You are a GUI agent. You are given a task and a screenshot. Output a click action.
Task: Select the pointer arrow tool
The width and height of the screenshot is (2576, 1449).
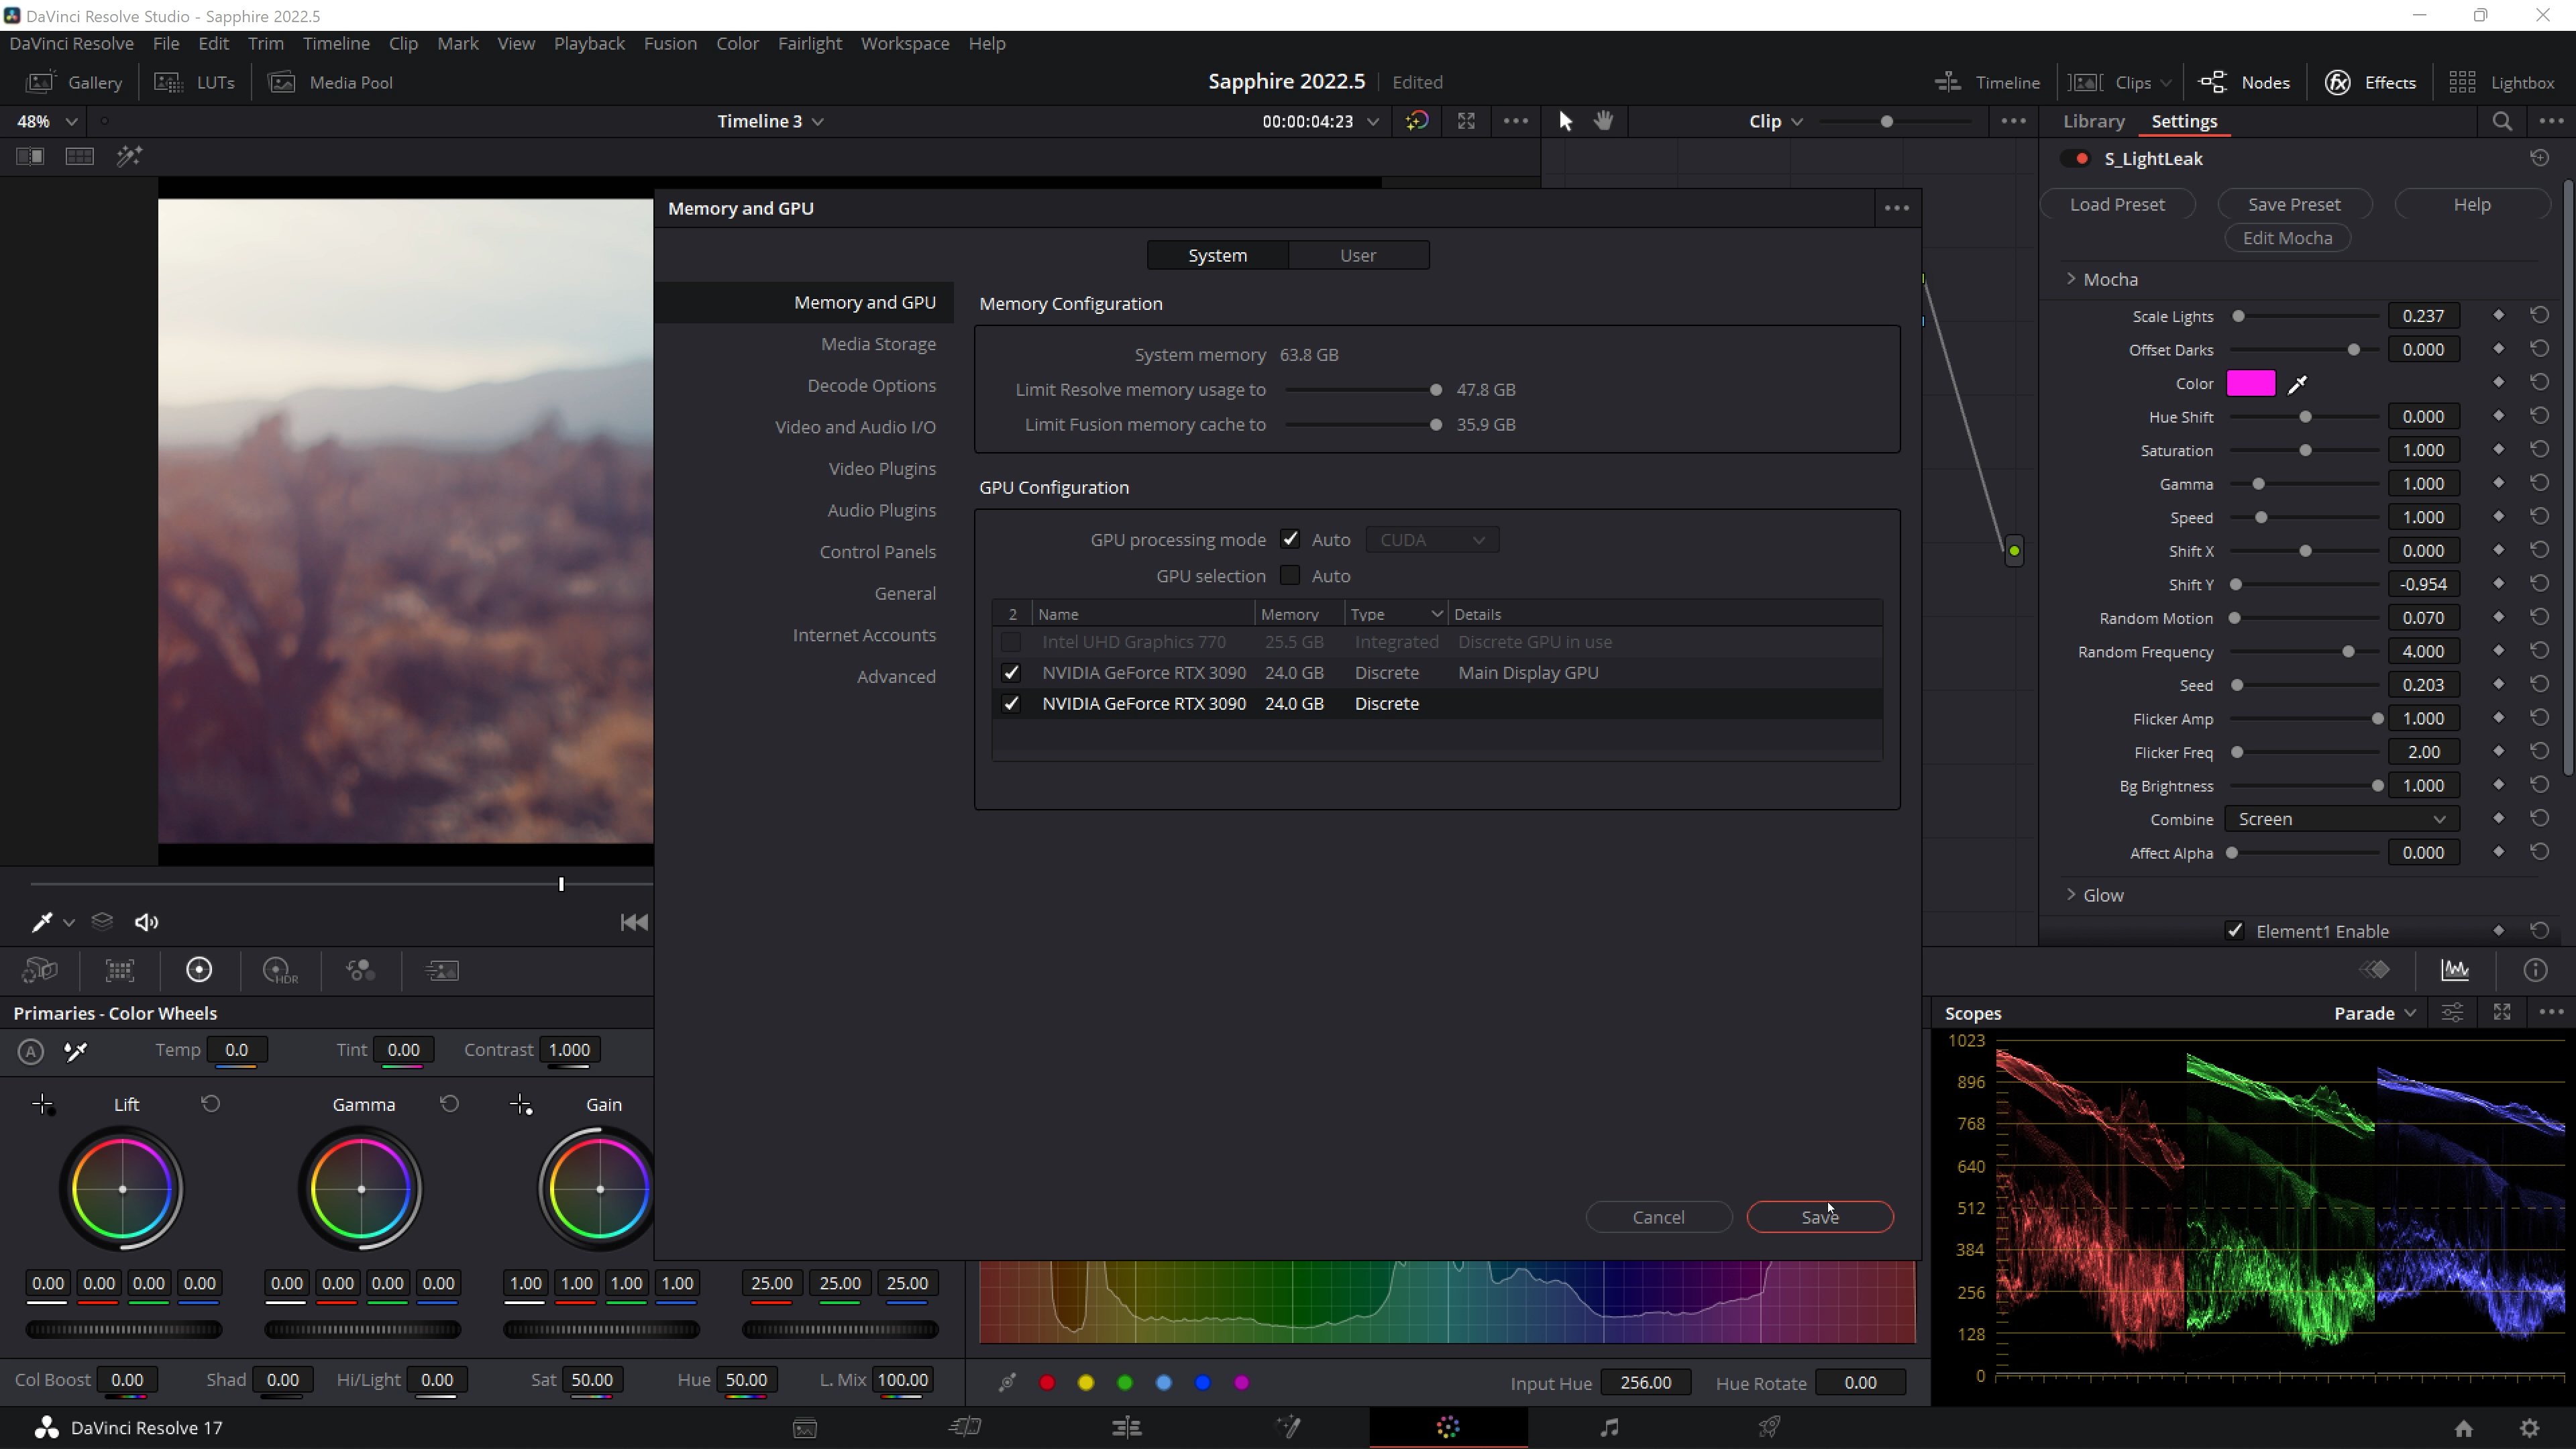(x=1565, y=121)
